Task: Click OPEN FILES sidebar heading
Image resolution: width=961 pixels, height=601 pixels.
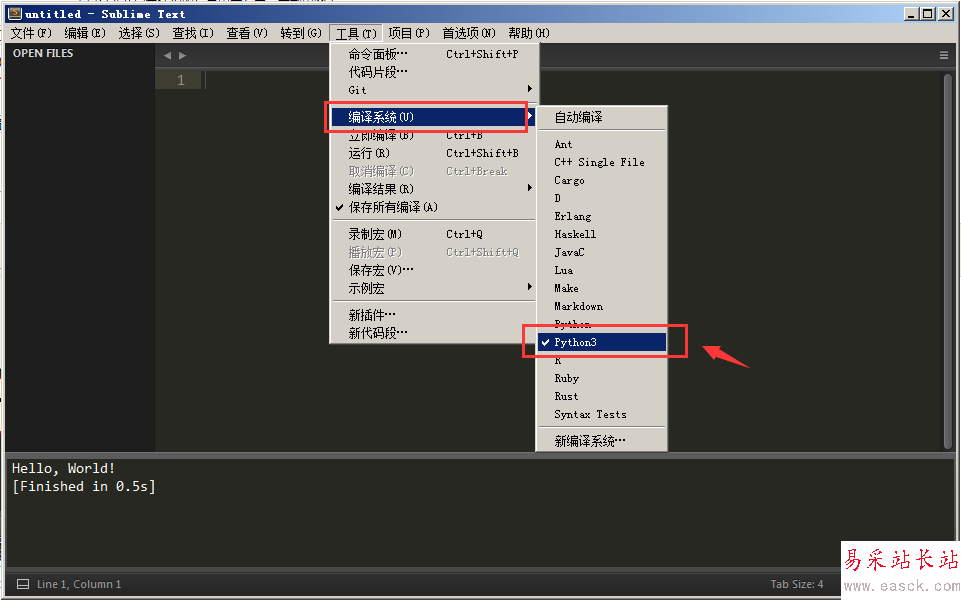Action: click(x=43, y=53)
